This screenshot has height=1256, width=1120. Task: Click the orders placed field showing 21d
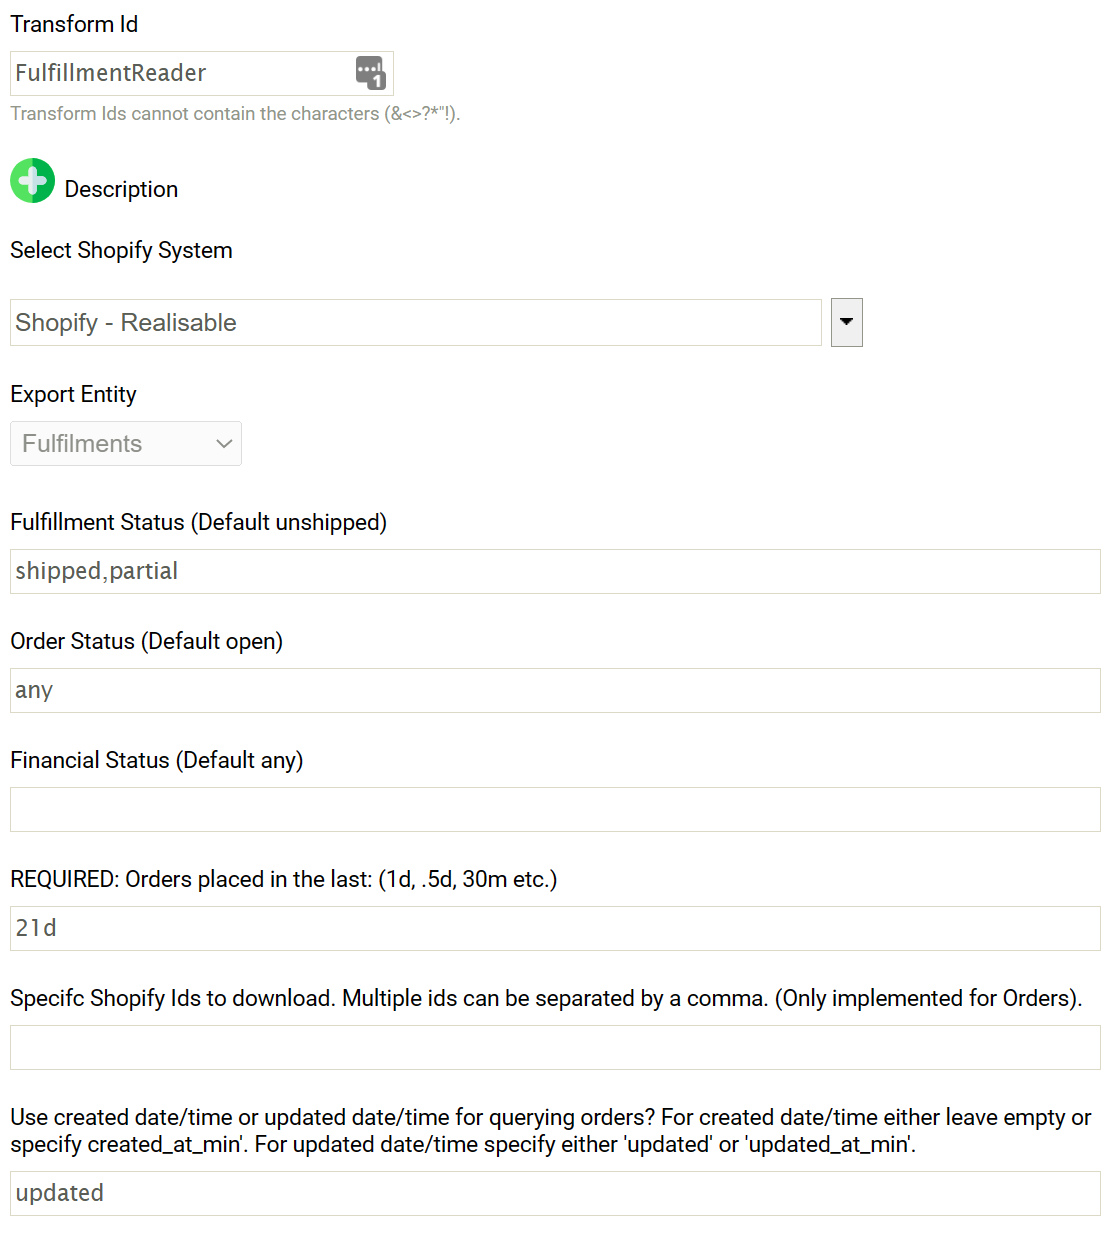click(x=555, y=928)
